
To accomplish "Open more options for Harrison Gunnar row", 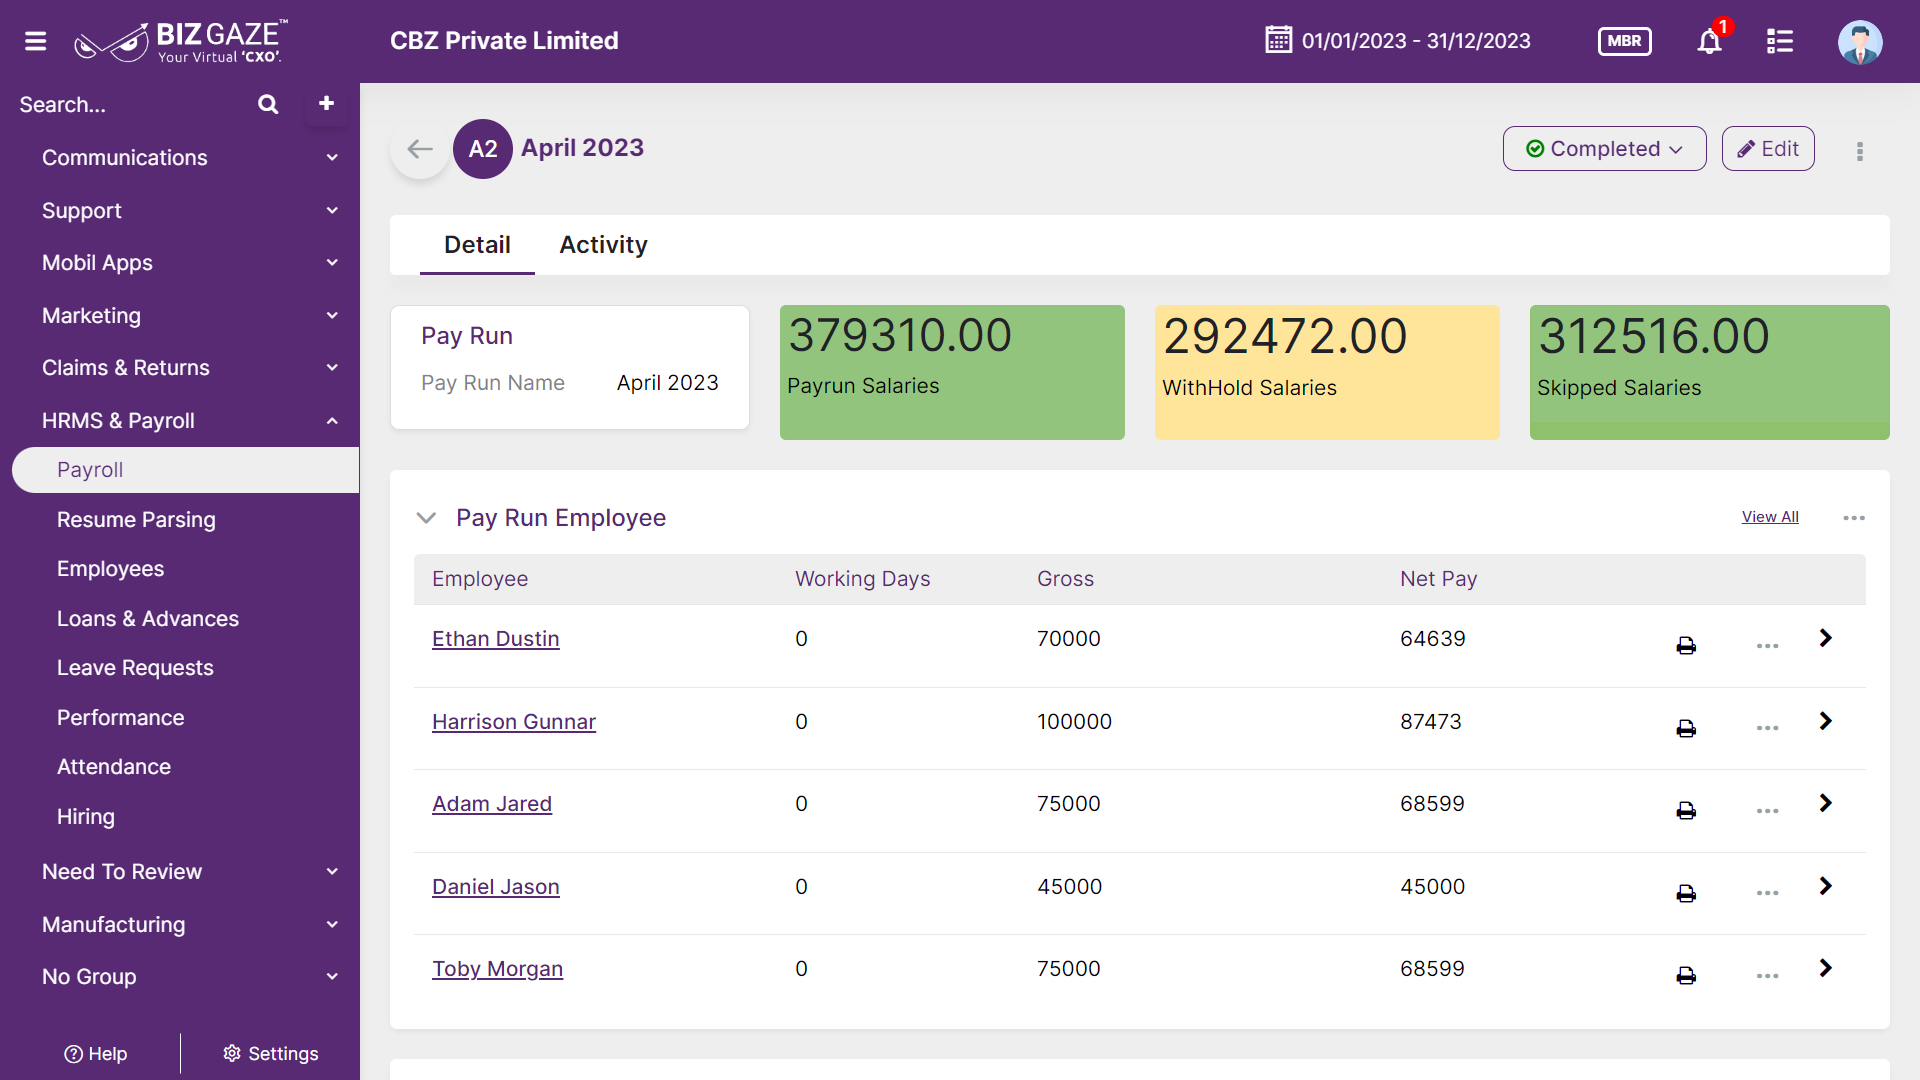I will pyautogui.click(x=1767, y=728).
